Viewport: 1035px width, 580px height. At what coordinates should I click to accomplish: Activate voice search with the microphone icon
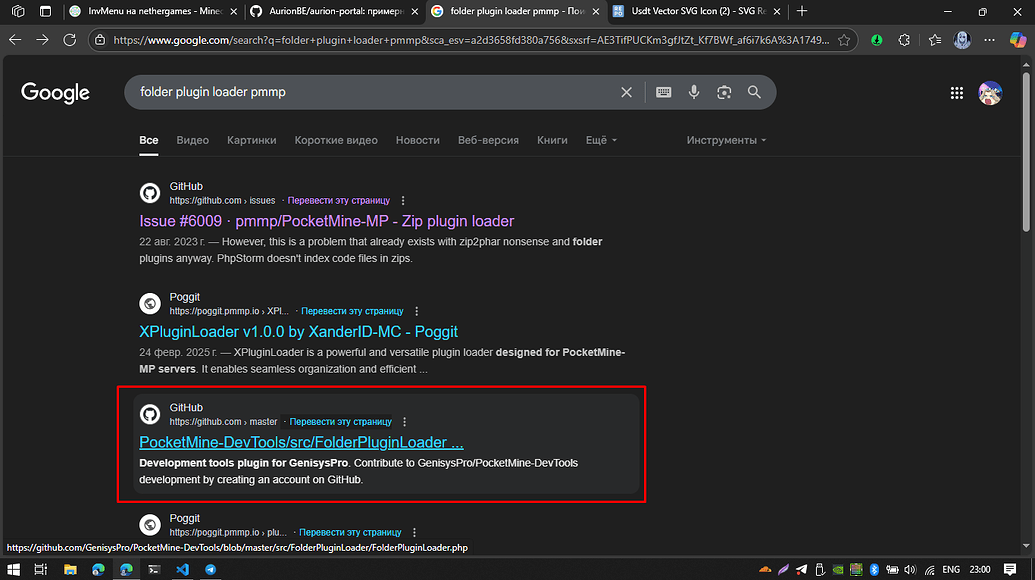click(x=694, y=91)
